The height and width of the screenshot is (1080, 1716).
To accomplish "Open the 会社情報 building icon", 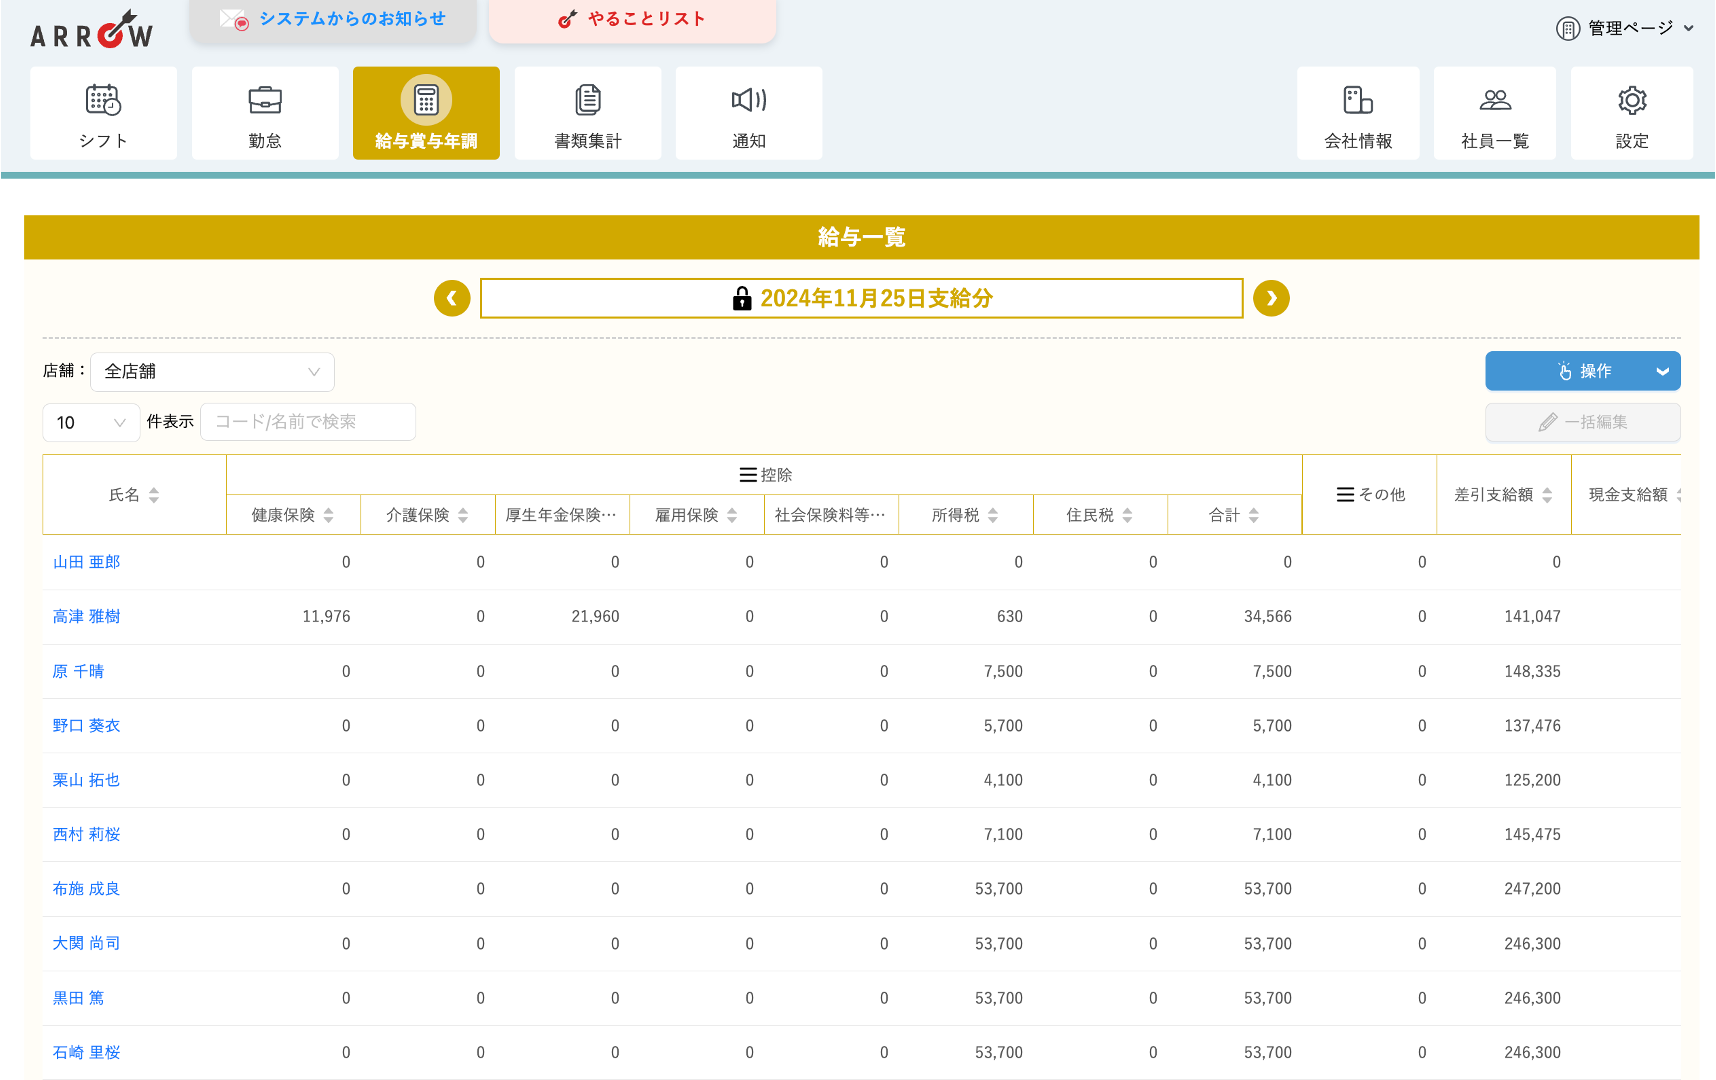I will coord(1358,101).
